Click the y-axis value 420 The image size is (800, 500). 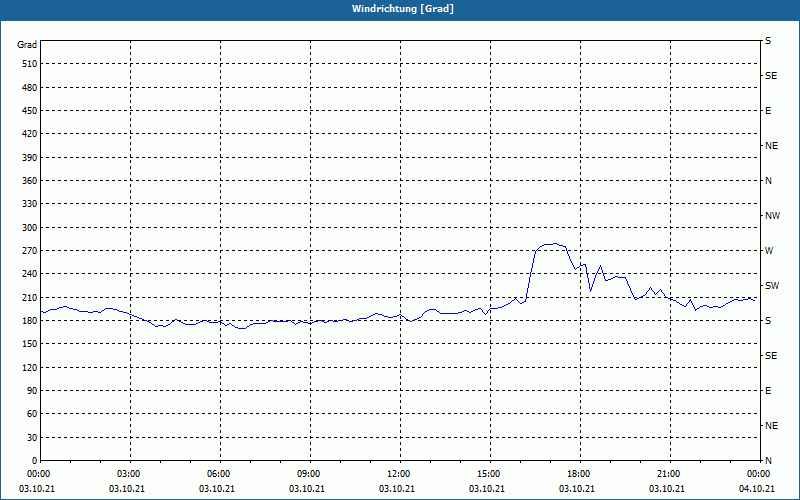[x=30, y=134]
